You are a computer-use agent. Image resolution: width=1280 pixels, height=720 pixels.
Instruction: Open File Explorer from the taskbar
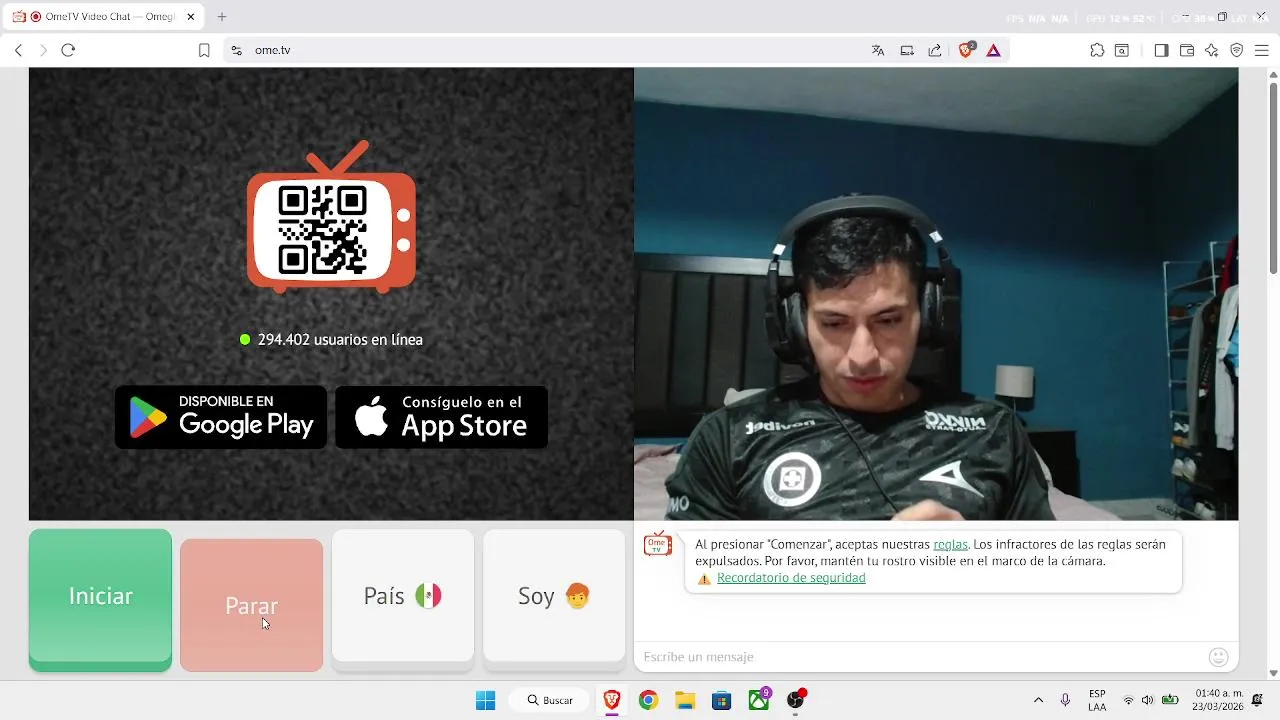[x=685, y=700]
